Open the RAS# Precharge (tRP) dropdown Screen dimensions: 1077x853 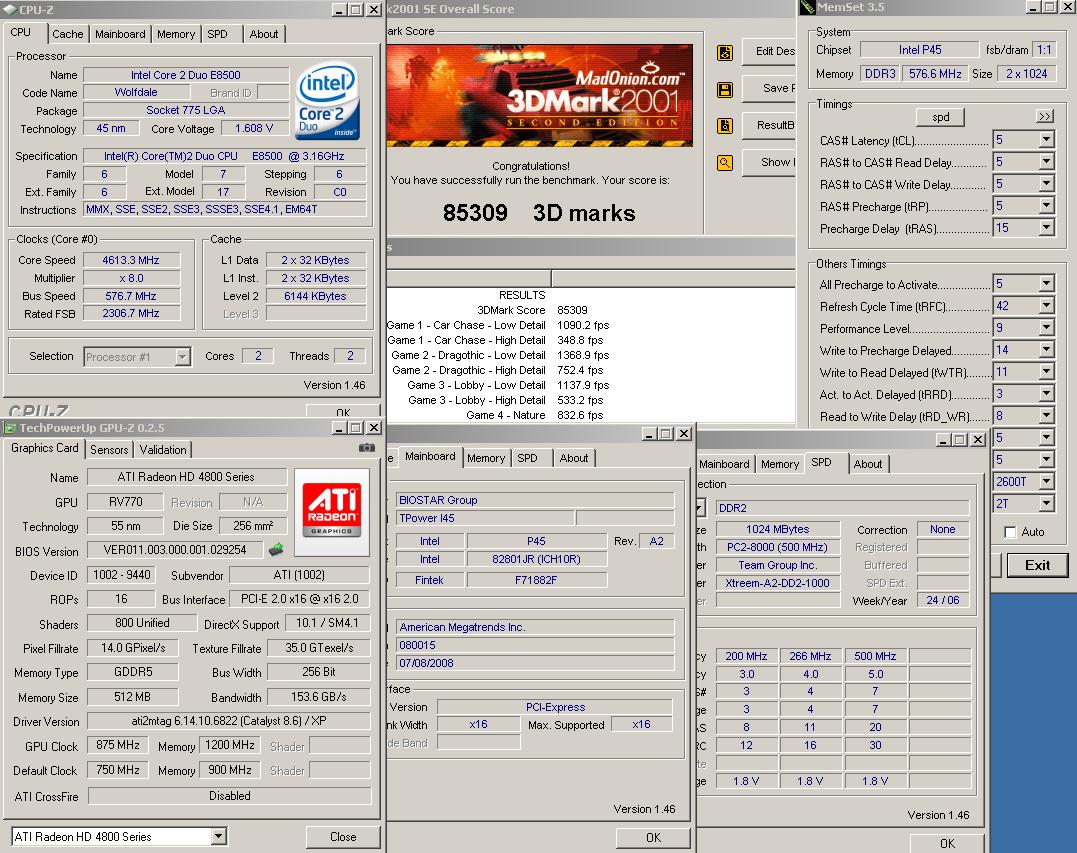click(1046, 206)
